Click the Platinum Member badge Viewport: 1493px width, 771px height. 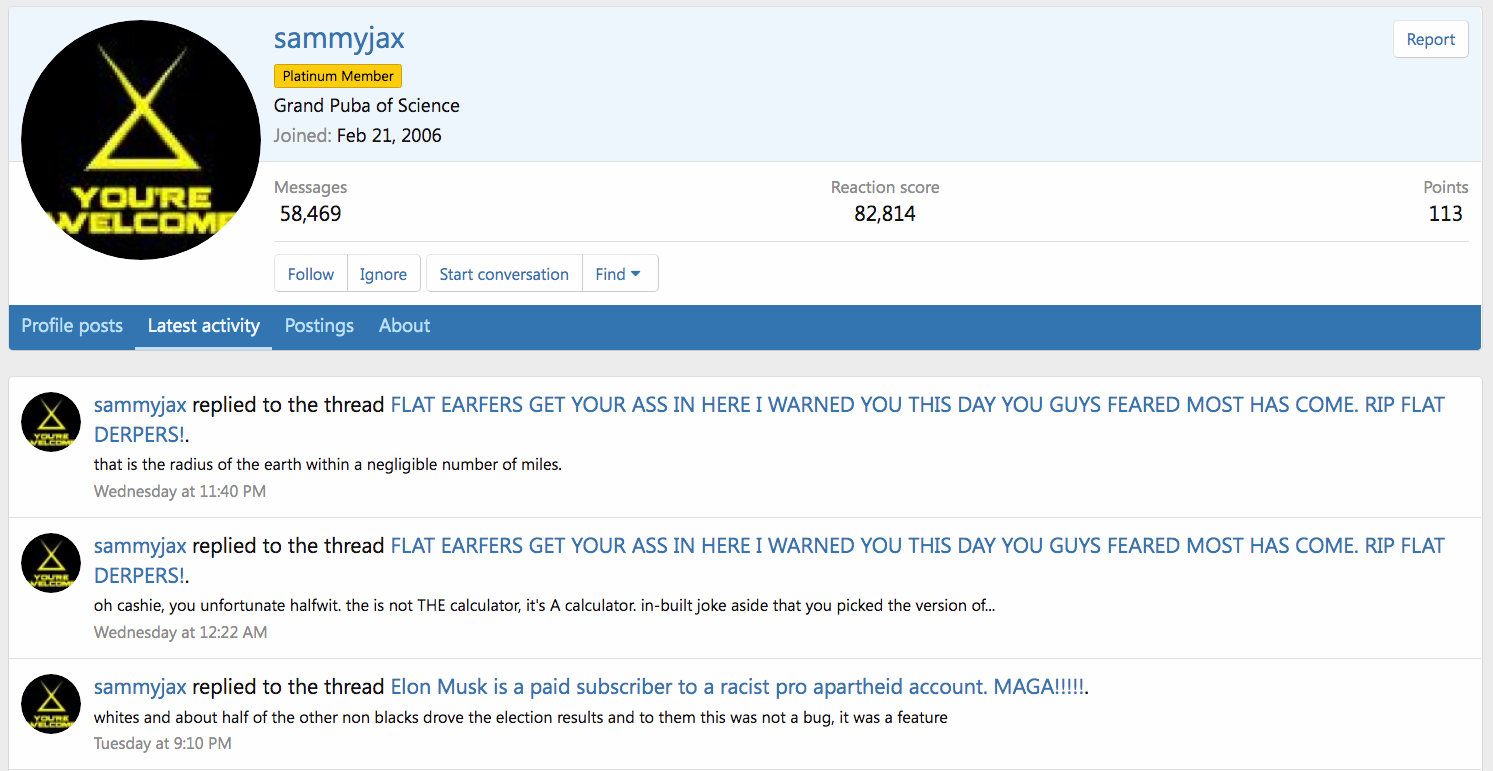click(x=338, y=76)
